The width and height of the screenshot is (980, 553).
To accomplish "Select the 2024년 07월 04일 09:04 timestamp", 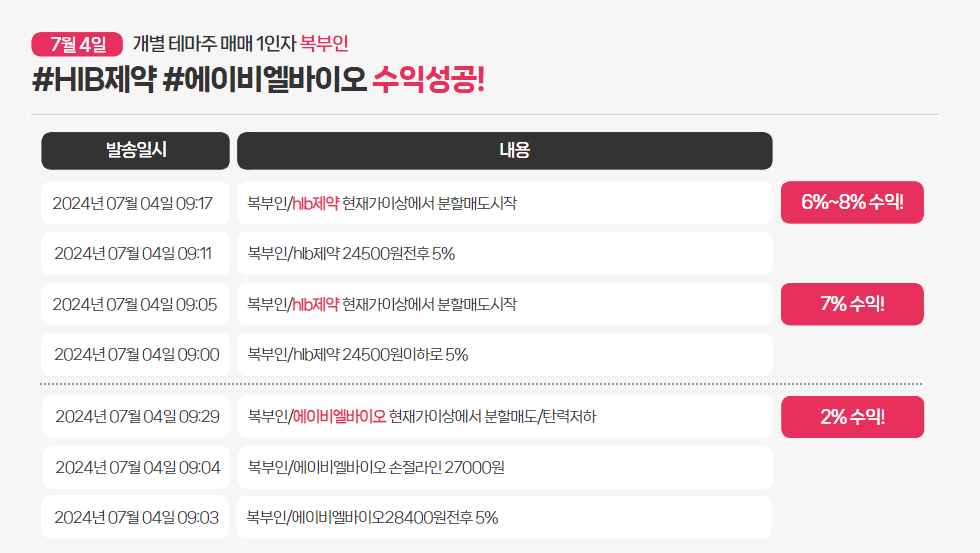I will [x=136, y=467].
